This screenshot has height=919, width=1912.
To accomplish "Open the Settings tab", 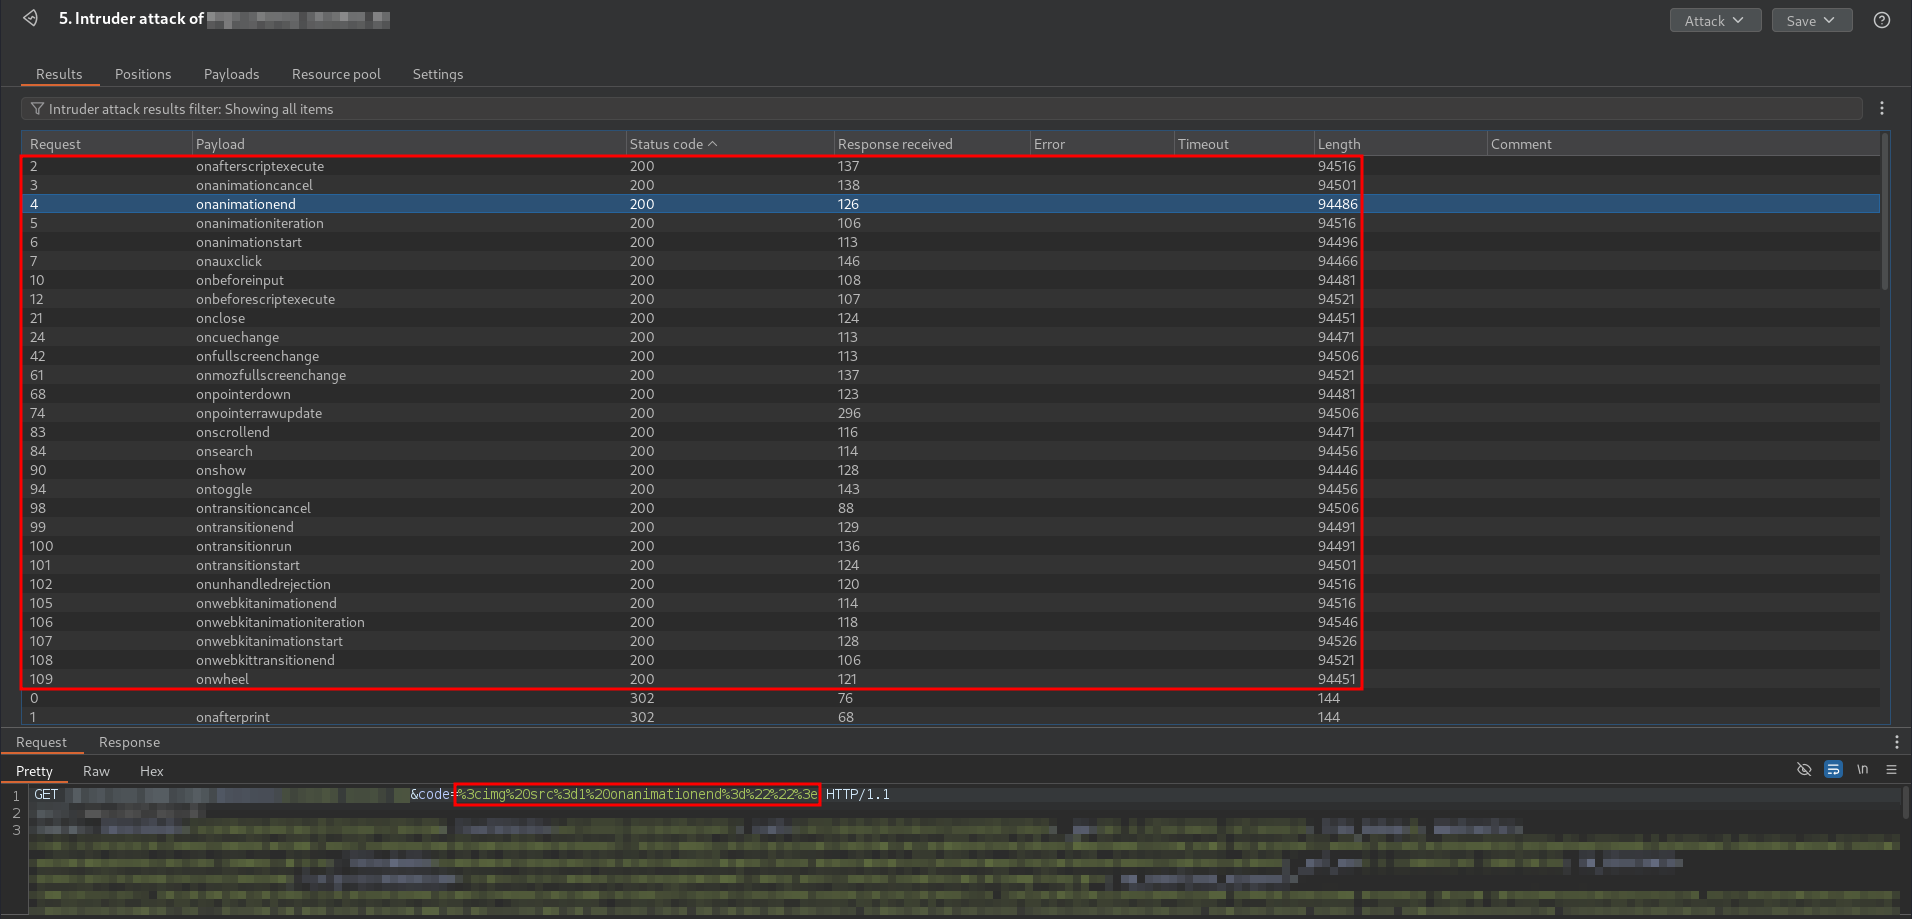I will pos(438,74).
